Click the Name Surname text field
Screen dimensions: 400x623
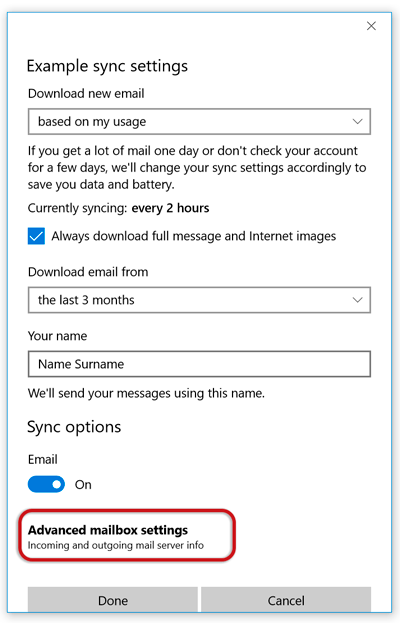click(x=199, y=364)
